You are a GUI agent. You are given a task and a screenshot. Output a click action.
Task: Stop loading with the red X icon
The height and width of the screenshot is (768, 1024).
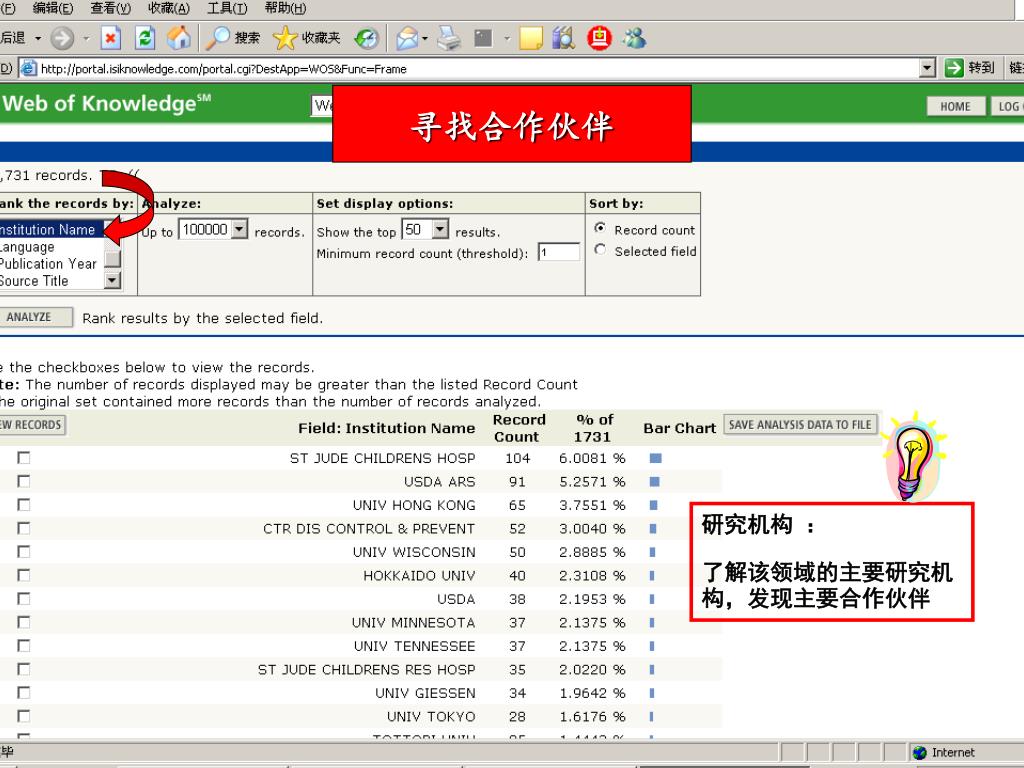pyautogui.click(x=110, y=38)
